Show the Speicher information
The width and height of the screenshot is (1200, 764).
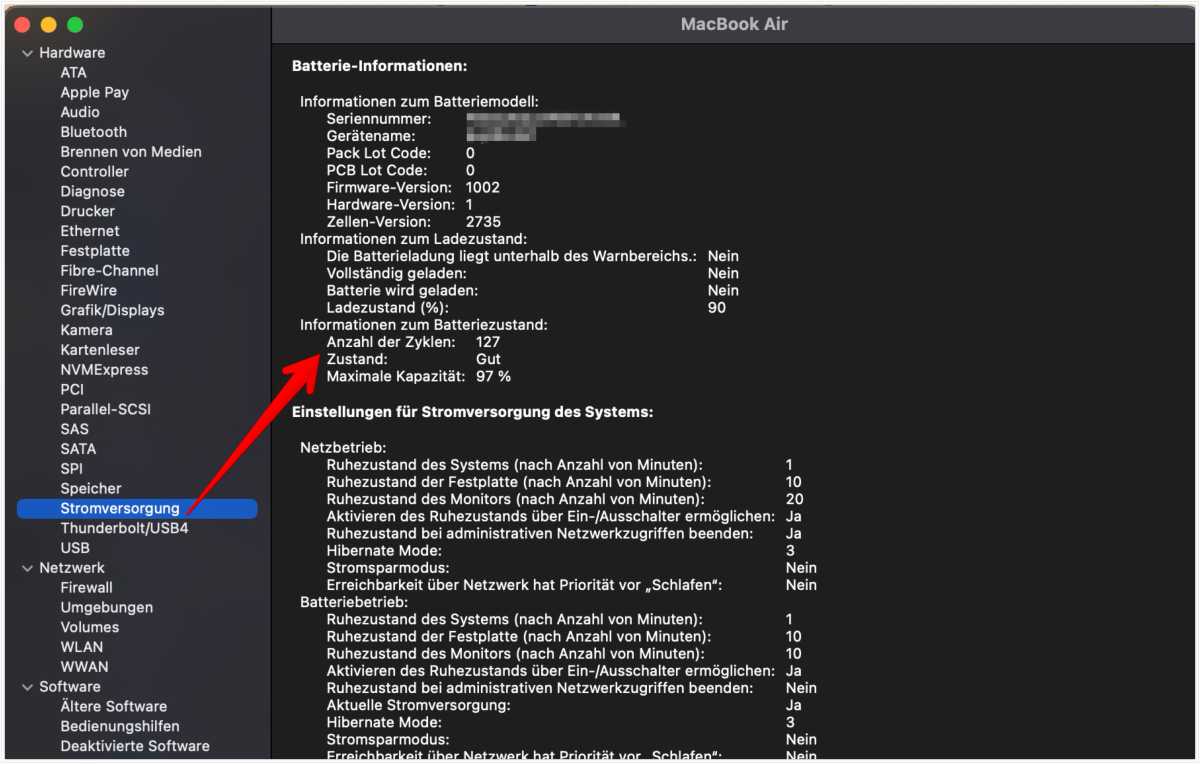(91, 488)
